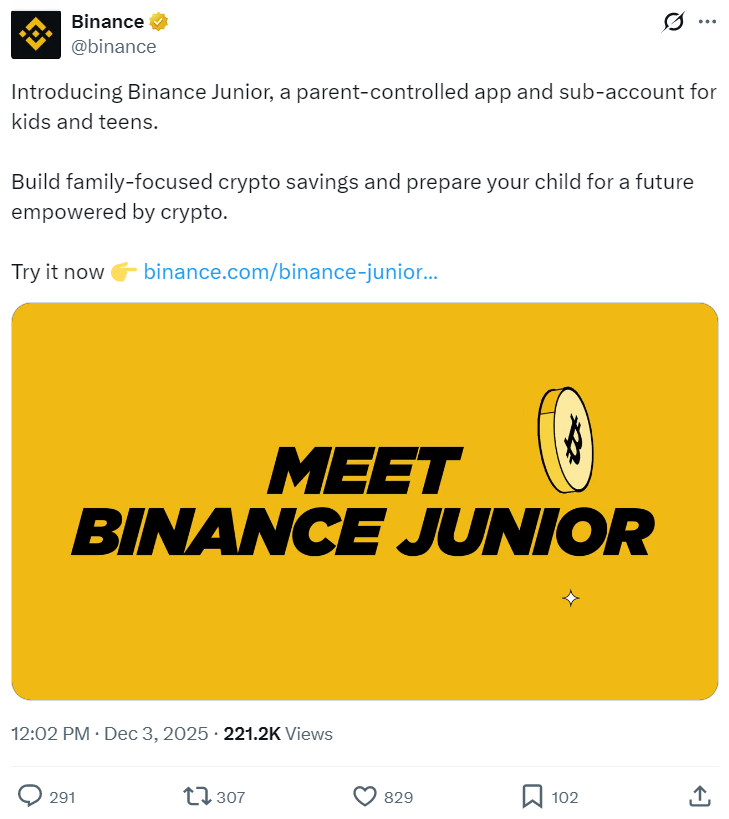Open the binance.com/binance-junior link
The image size is (729, 819).
(290, 271)
